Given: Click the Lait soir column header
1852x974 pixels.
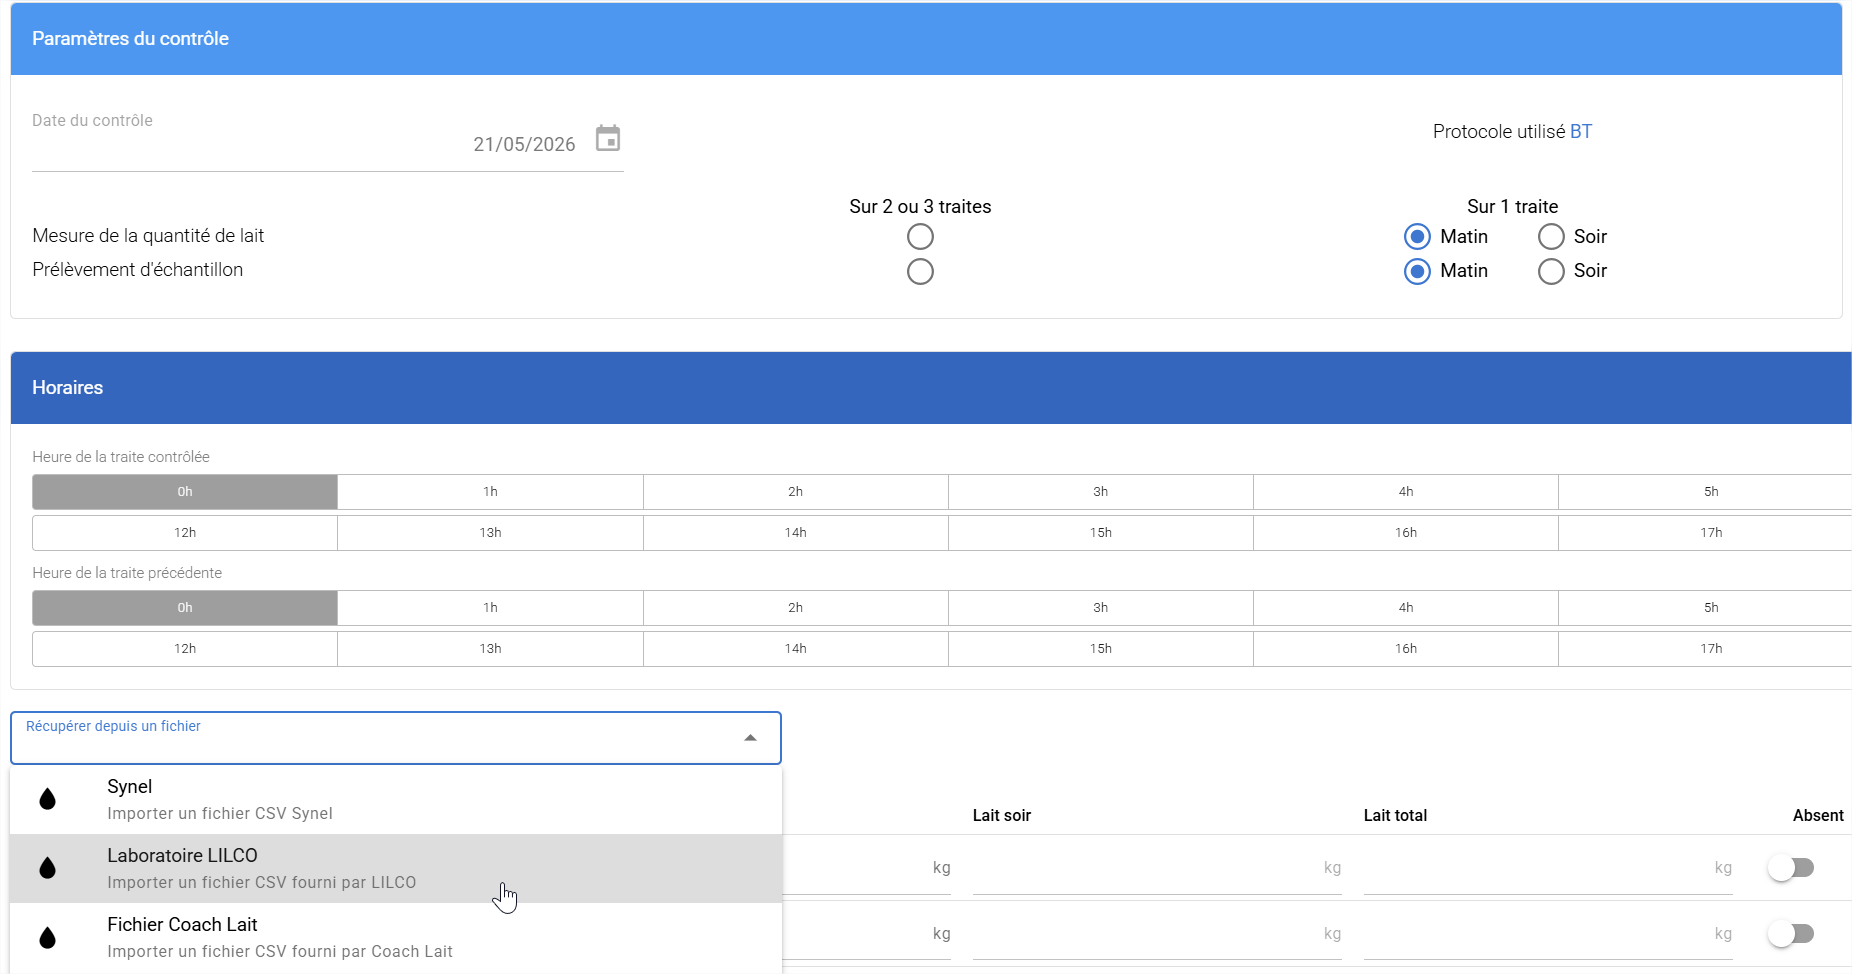Looking at the screenshot, I should coord(1001,816).
